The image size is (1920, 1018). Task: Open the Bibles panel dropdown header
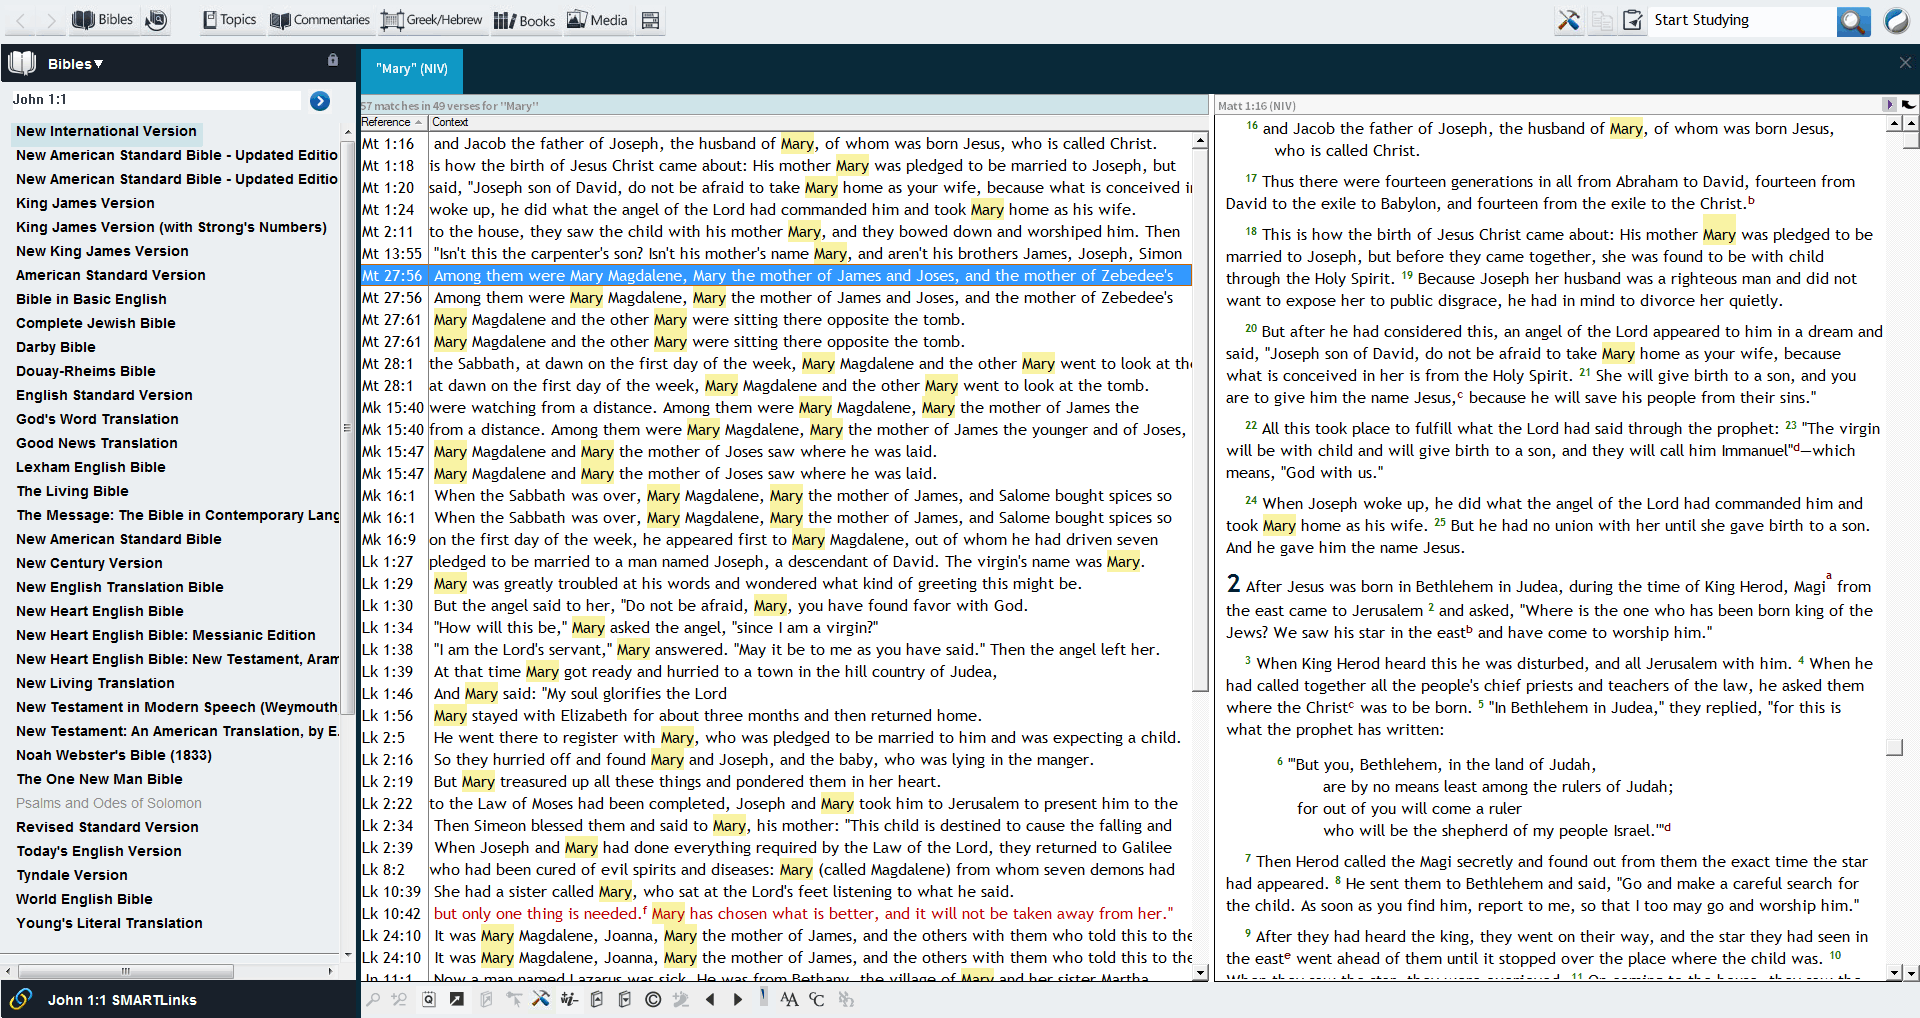pyautogui.click(x=75, y=64)
